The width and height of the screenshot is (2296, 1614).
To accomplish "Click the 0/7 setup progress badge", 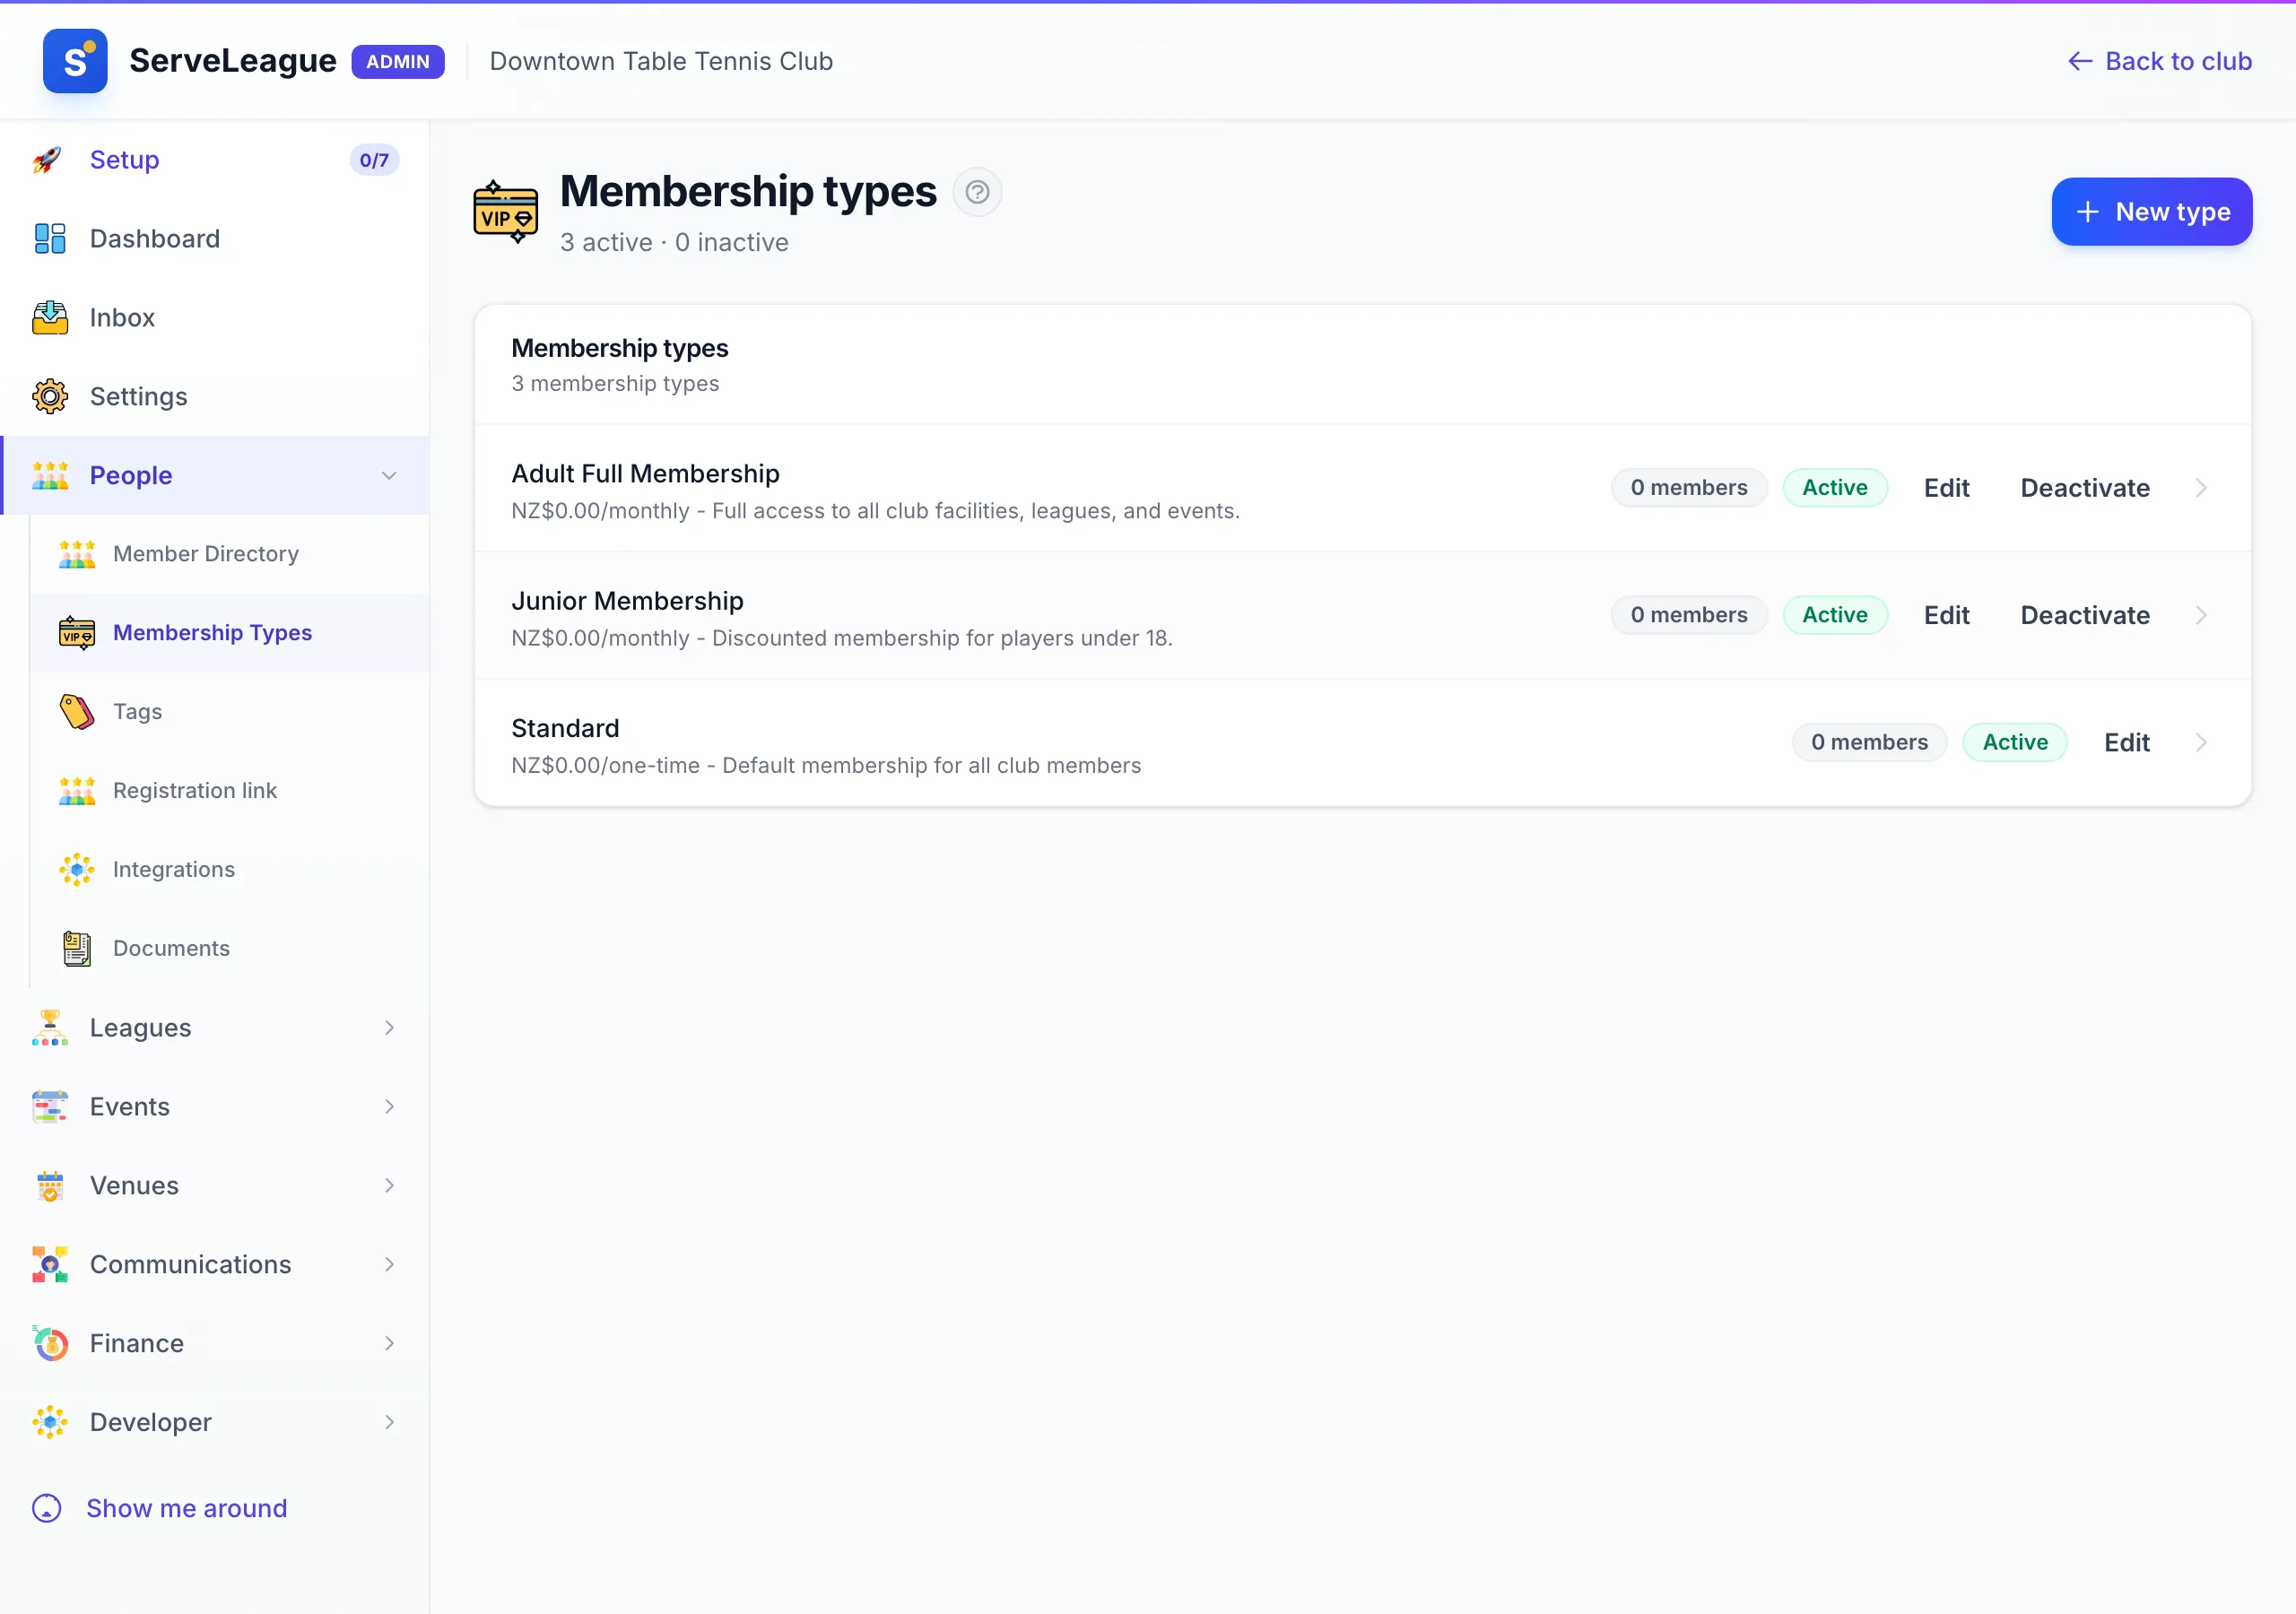I will coord(374,160).
